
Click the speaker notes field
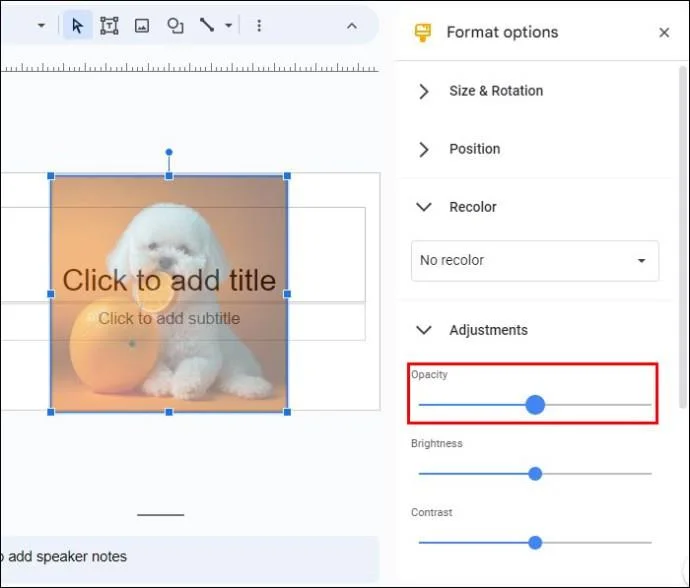click(189, 557)
